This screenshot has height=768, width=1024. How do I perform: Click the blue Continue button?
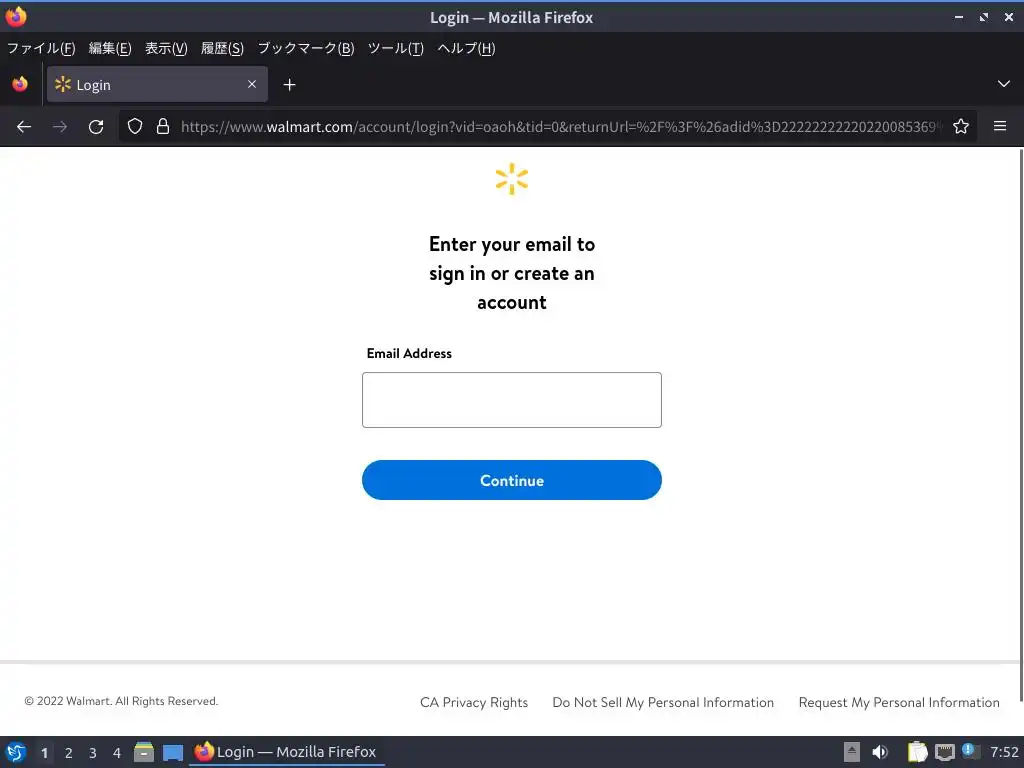pos(512,480)
